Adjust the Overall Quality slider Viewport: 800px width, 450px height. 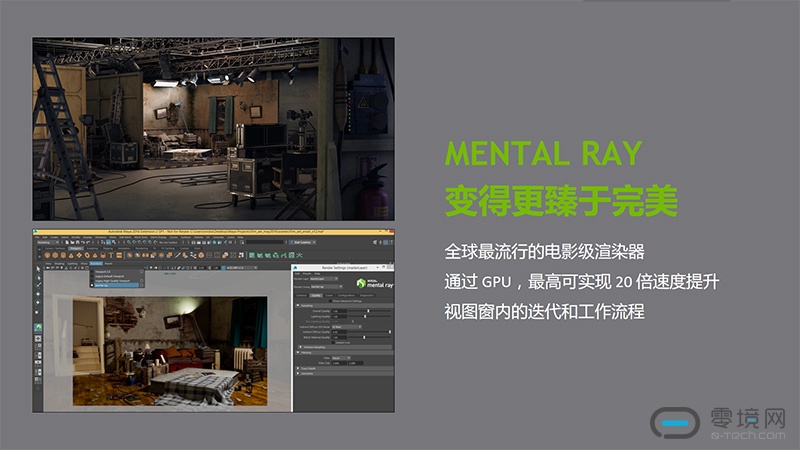[x=369, y=311]
